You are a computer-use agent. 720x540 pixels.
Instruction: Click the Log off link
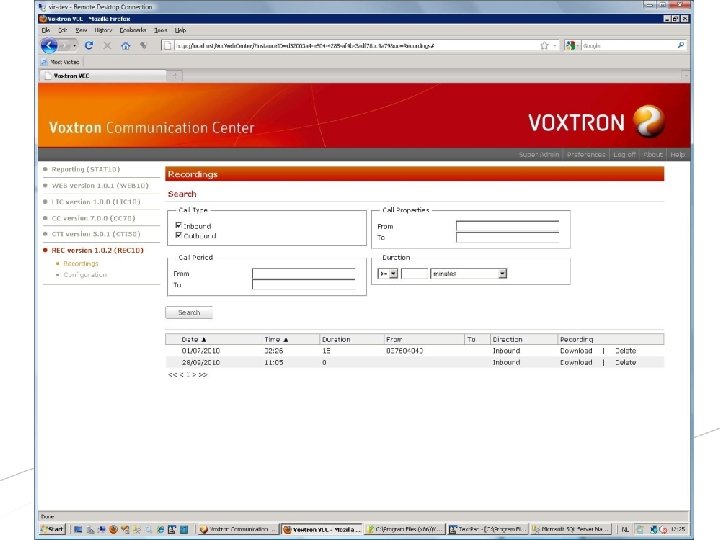624,154
